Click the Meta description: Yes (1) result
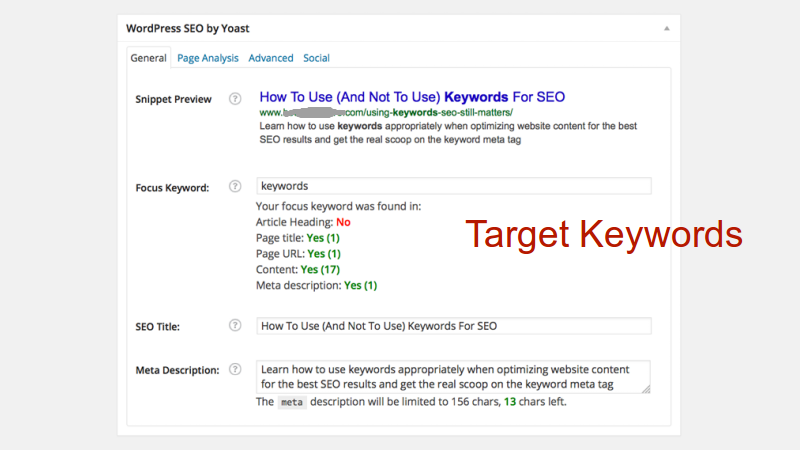800x450 pixels. click(x=316, y=285)
